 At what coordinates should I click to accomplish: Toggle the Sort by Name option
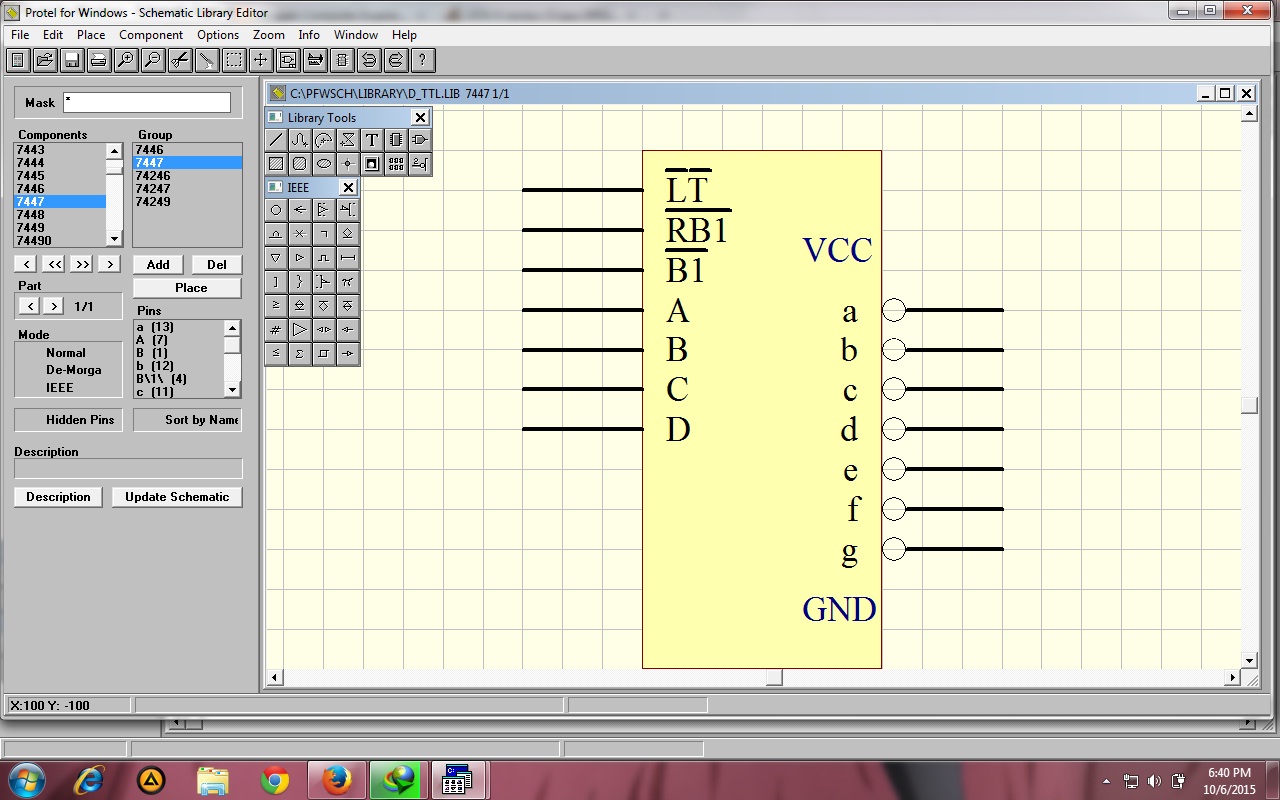pyautogui.click(x=188, y=420)
